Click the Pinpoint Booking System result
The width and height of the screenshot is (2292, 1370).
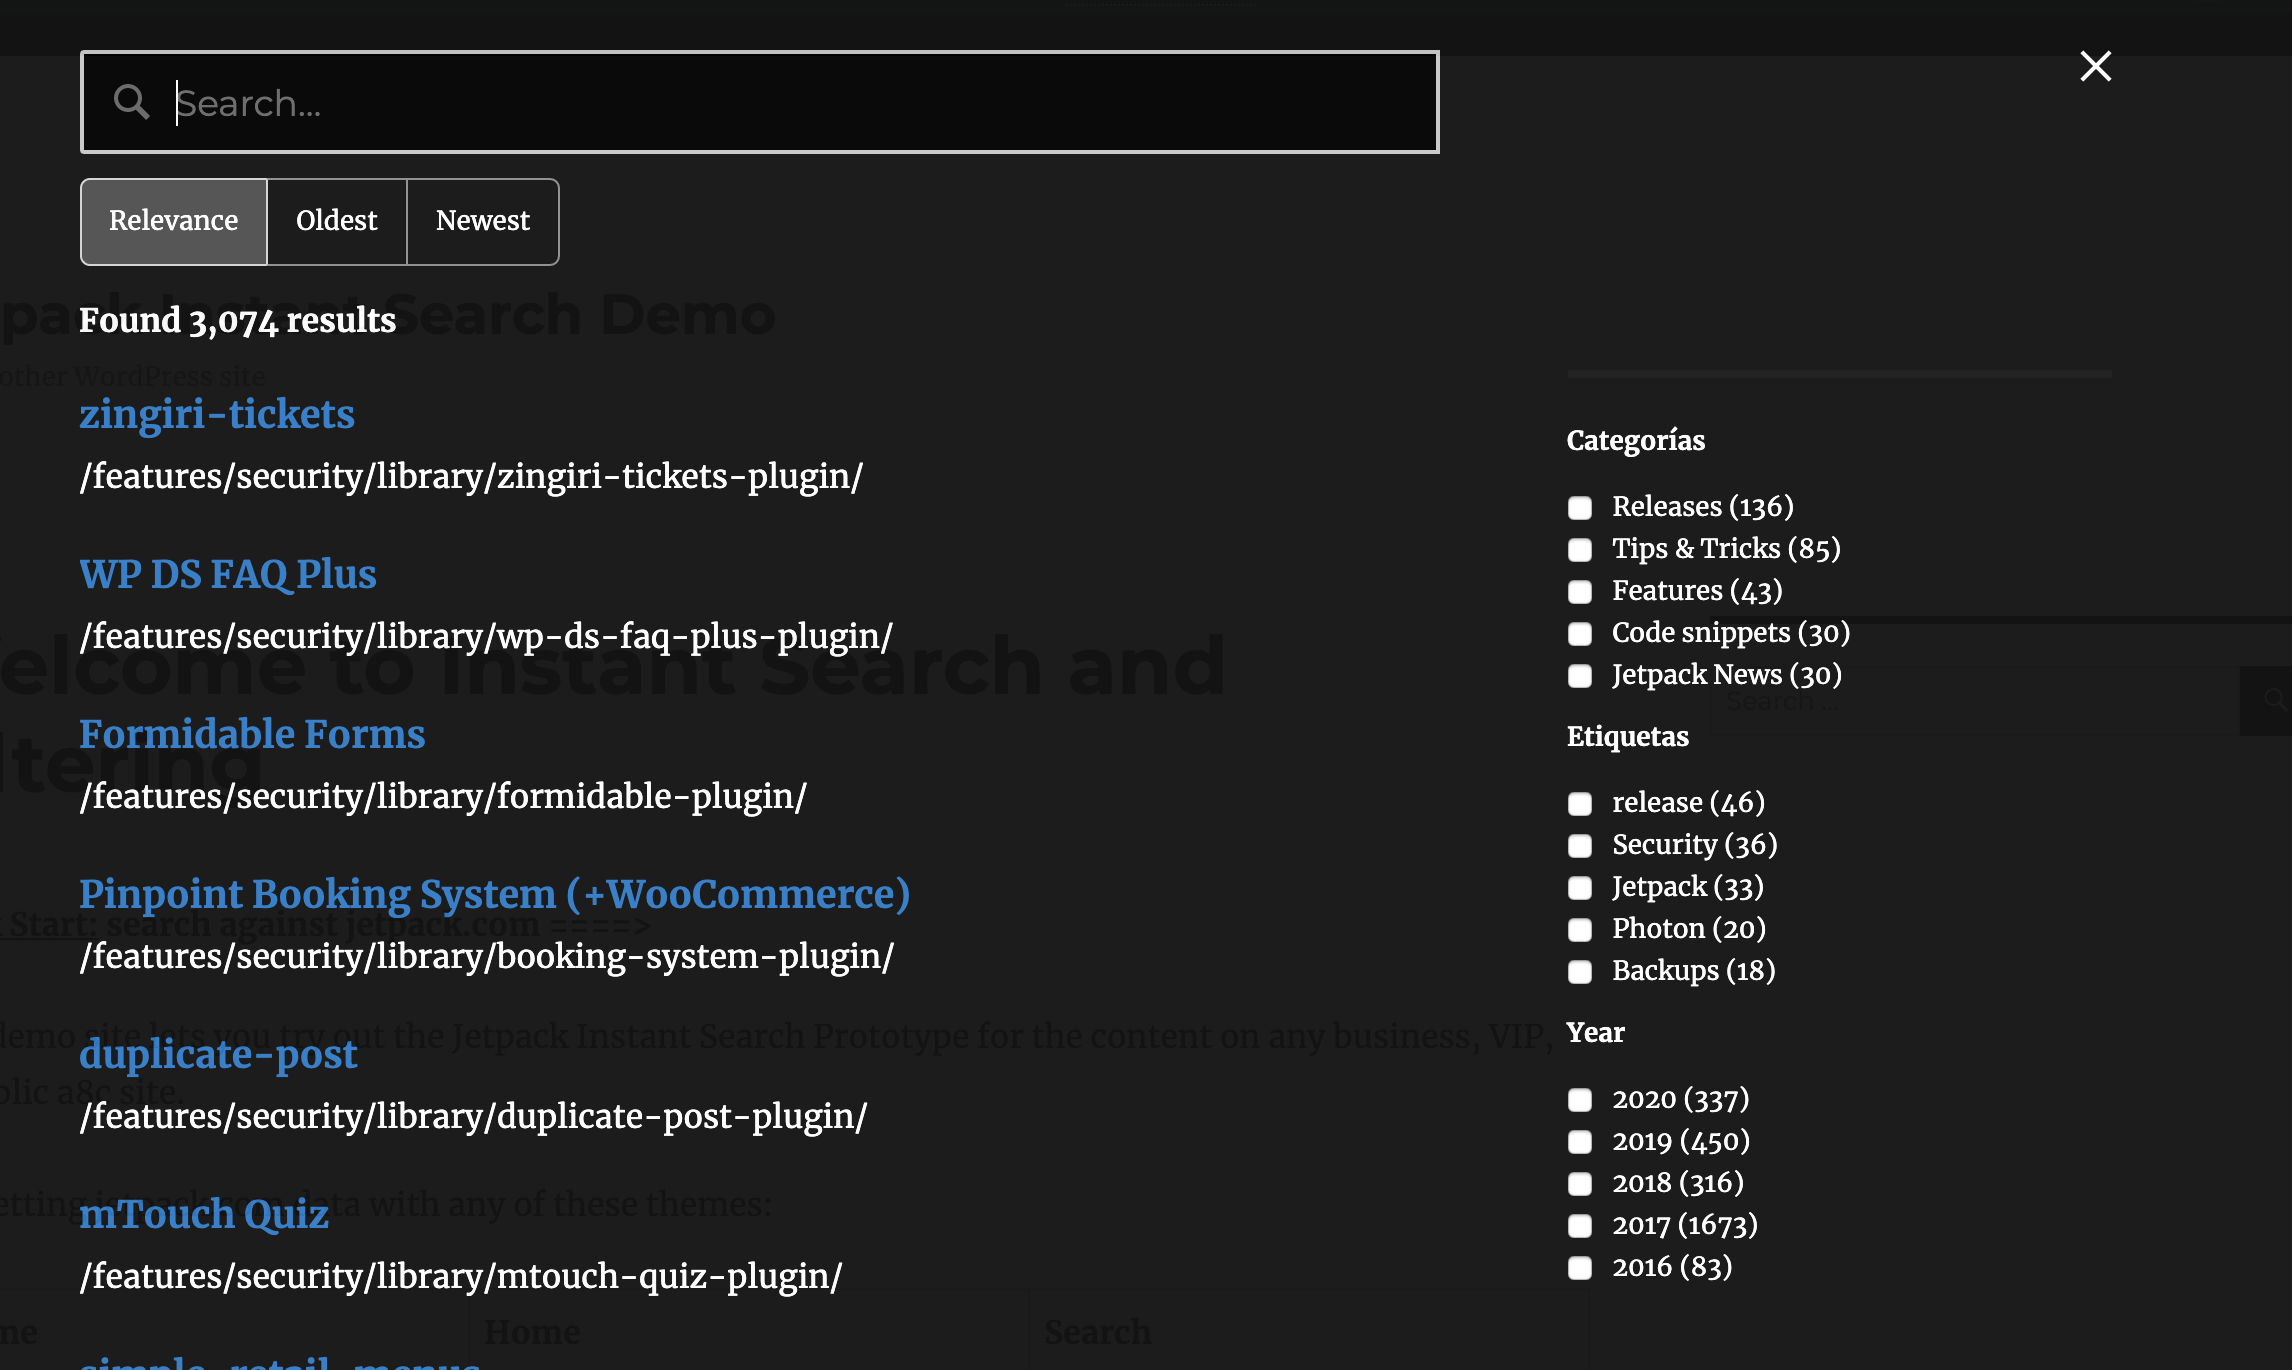[x=494, y=894]
